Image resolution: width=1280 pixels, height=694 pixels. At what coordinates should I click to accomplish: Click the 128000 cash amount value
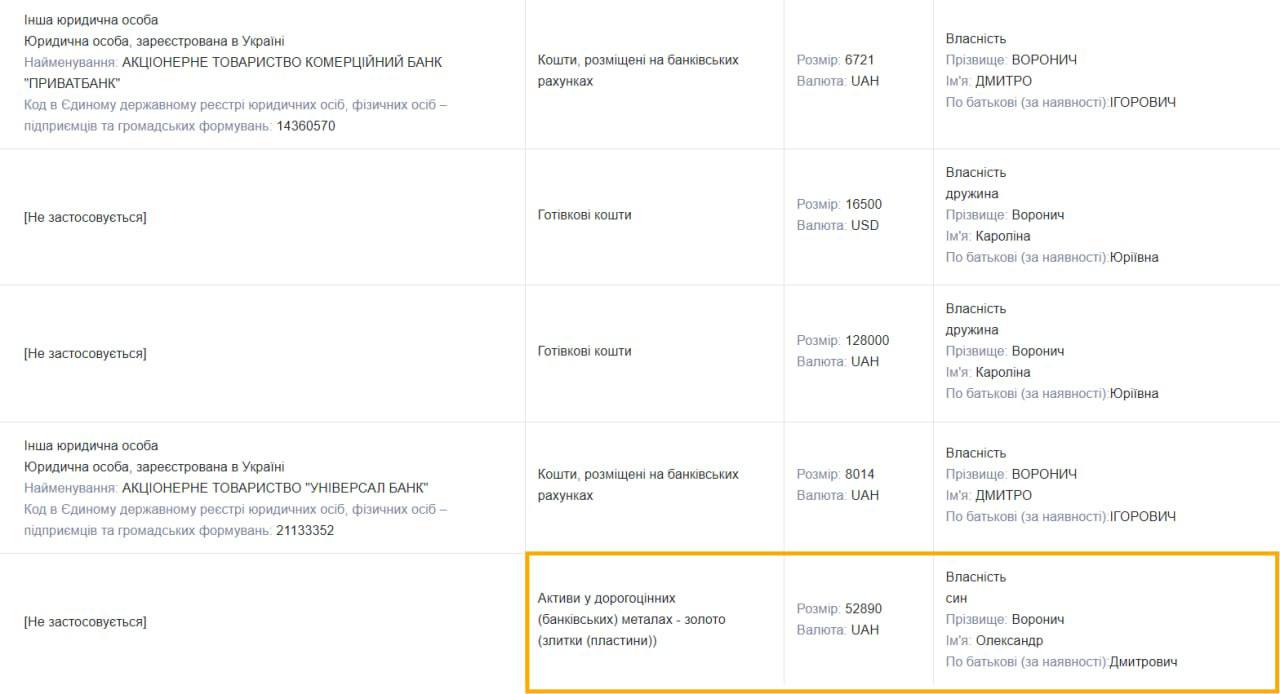point(866,340)
